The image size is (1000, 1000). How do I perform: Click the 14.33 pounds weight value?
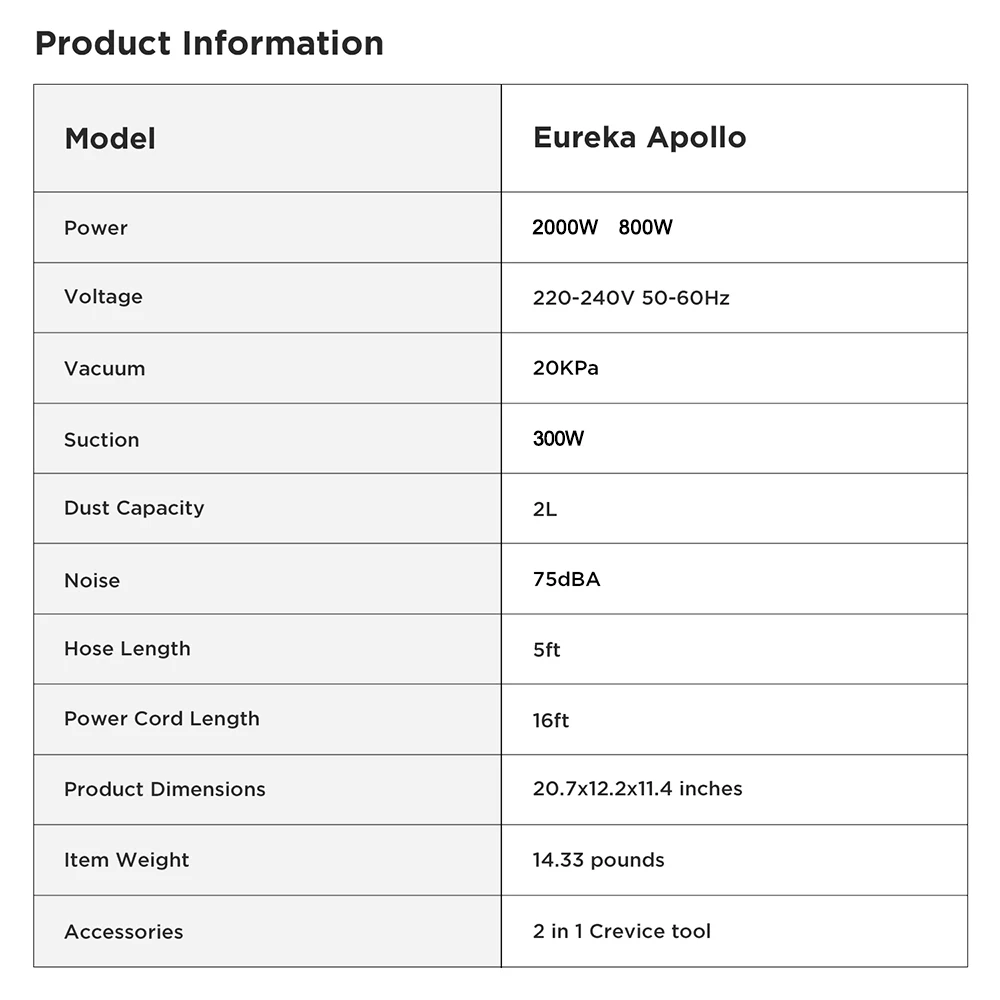point(598,860)
